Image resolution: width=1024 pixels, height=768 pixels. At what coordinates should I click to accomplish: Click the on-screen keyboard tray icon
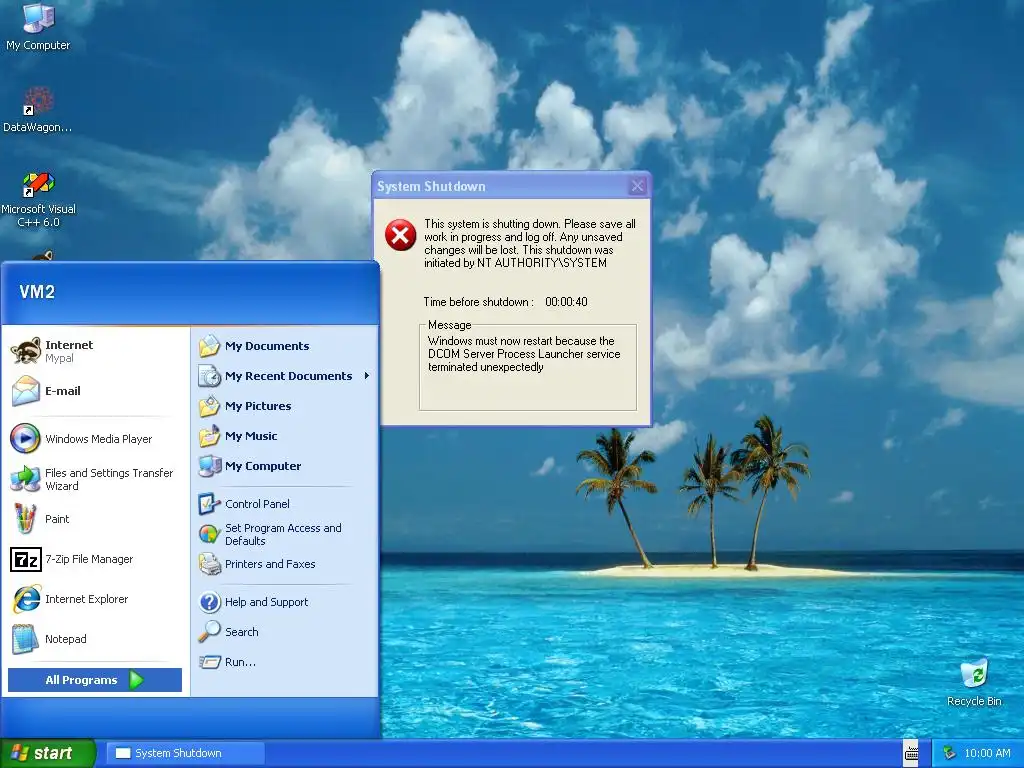911,753
